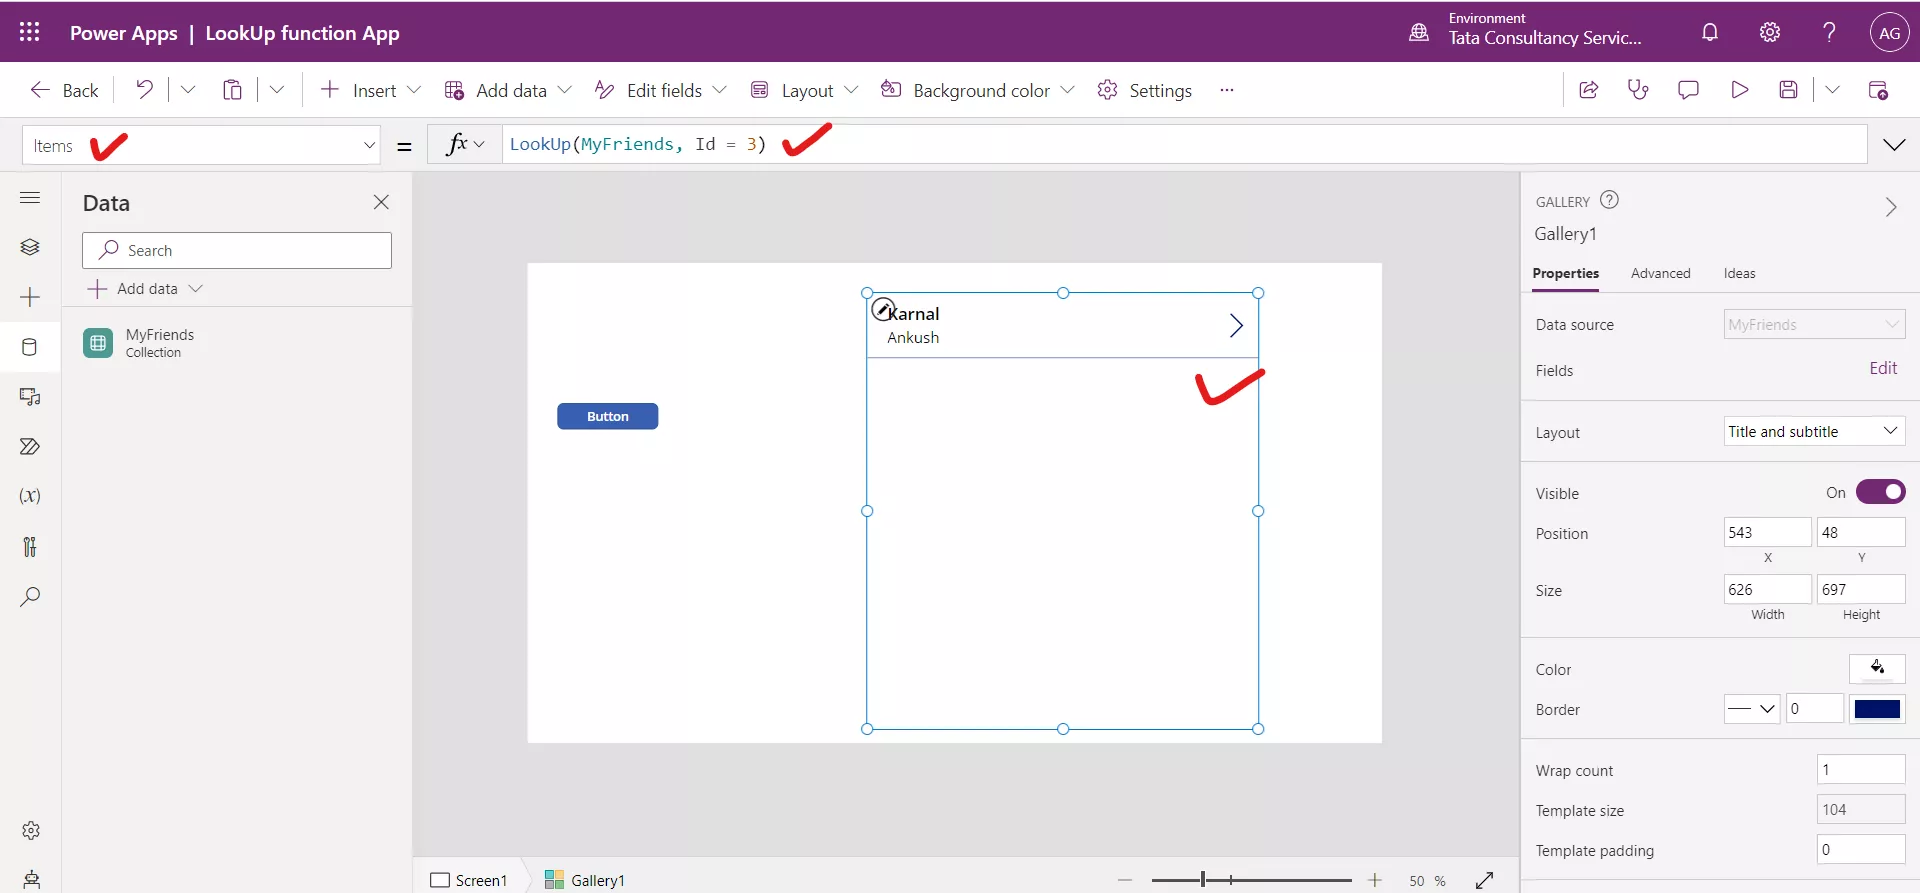Open the Layout Title and subtitle dropdown
Image resolution: width=1920 pixels, height=893 pixels.
click(1814, 431)
